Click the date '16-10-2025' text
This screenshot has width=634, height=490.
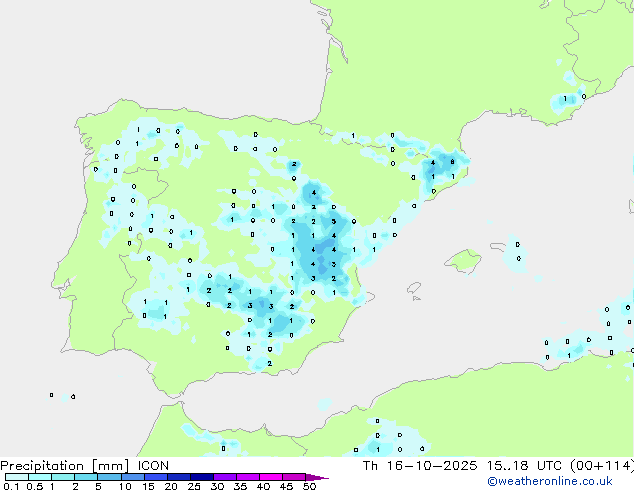(x=431, y=466)
